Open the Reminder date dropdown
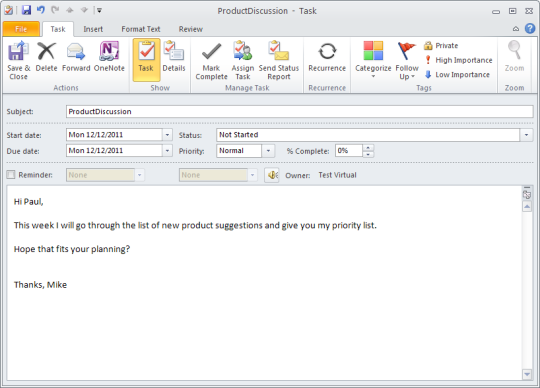The width and height of the screenshot is (540, 388). [x=139, y=175]
